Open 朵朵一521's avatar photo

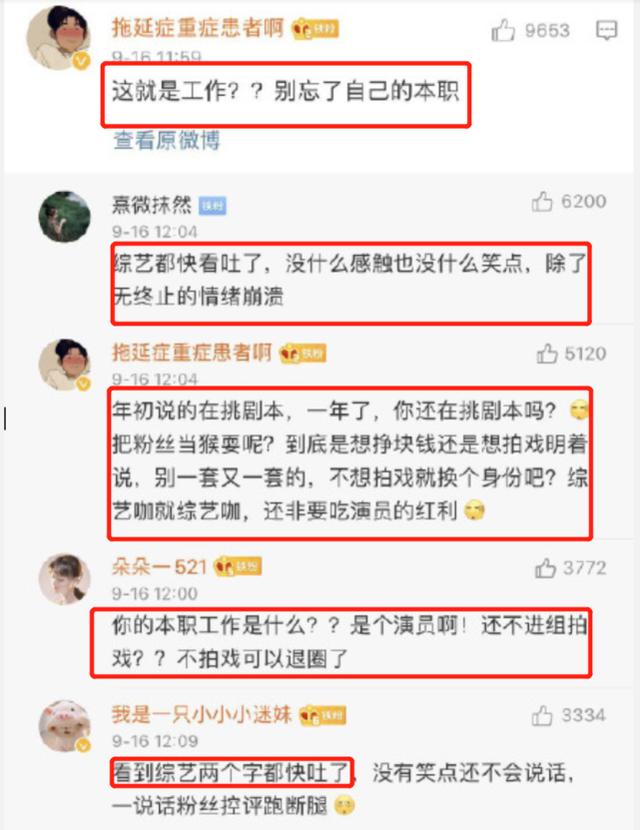point(65,579)
